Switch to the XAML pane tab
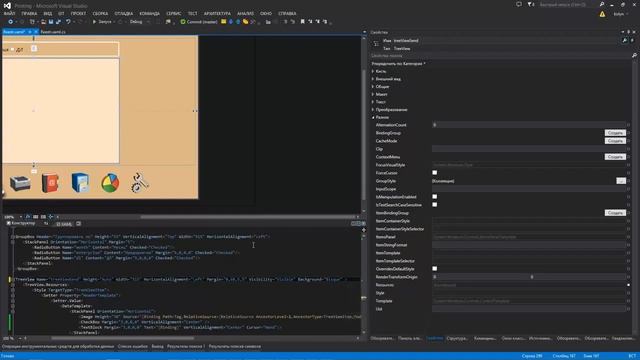 [x=64, y=224]
